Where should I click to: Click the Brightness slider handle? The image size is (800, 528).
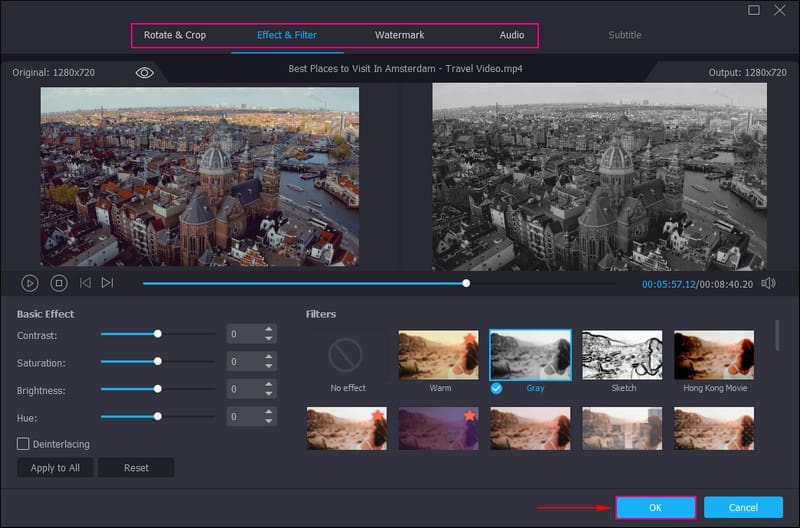(157, 388)
